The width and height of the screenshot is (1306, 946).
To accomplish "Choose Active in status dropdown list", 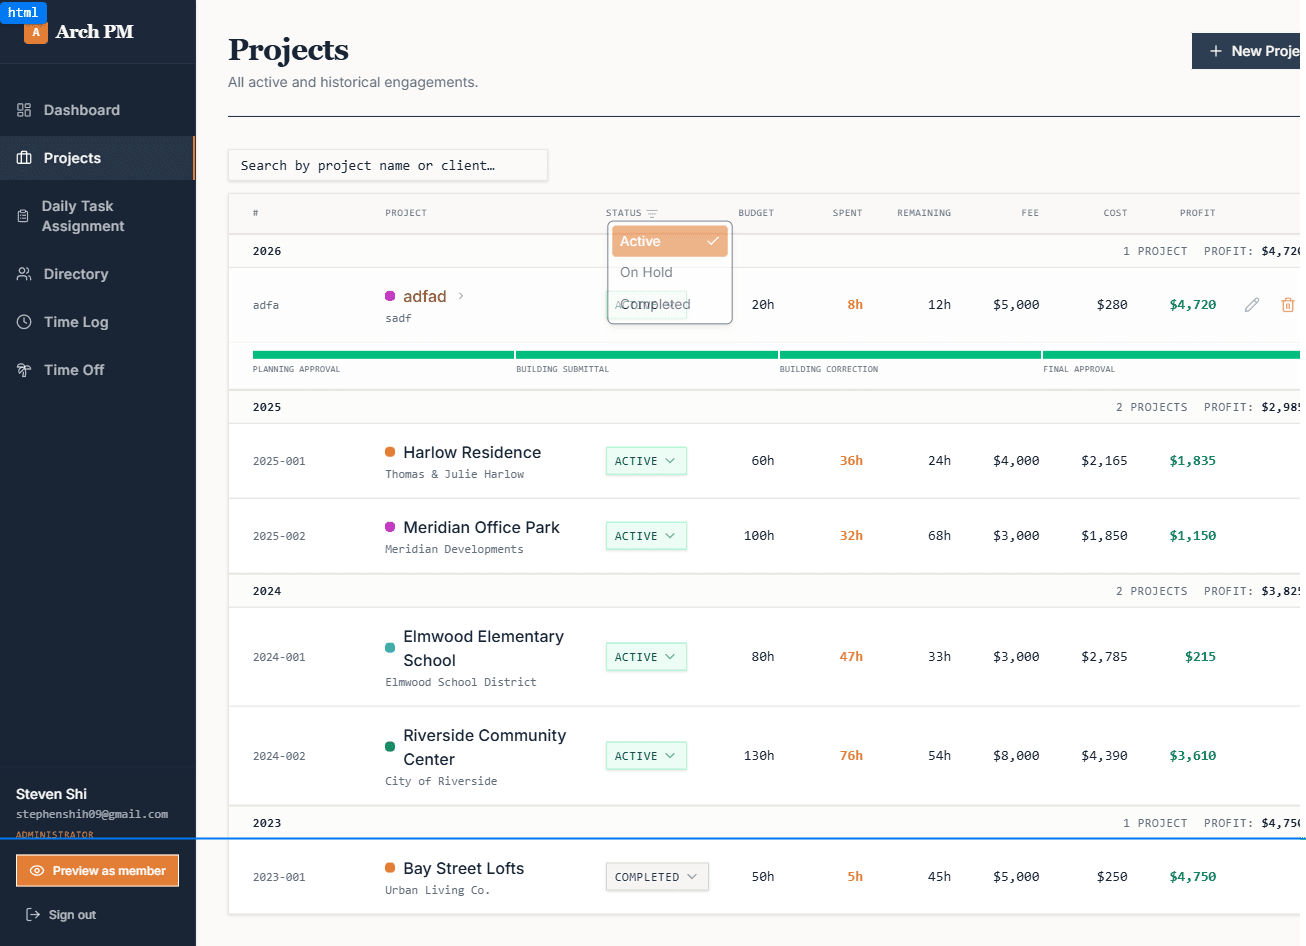I will pos(670,241).
